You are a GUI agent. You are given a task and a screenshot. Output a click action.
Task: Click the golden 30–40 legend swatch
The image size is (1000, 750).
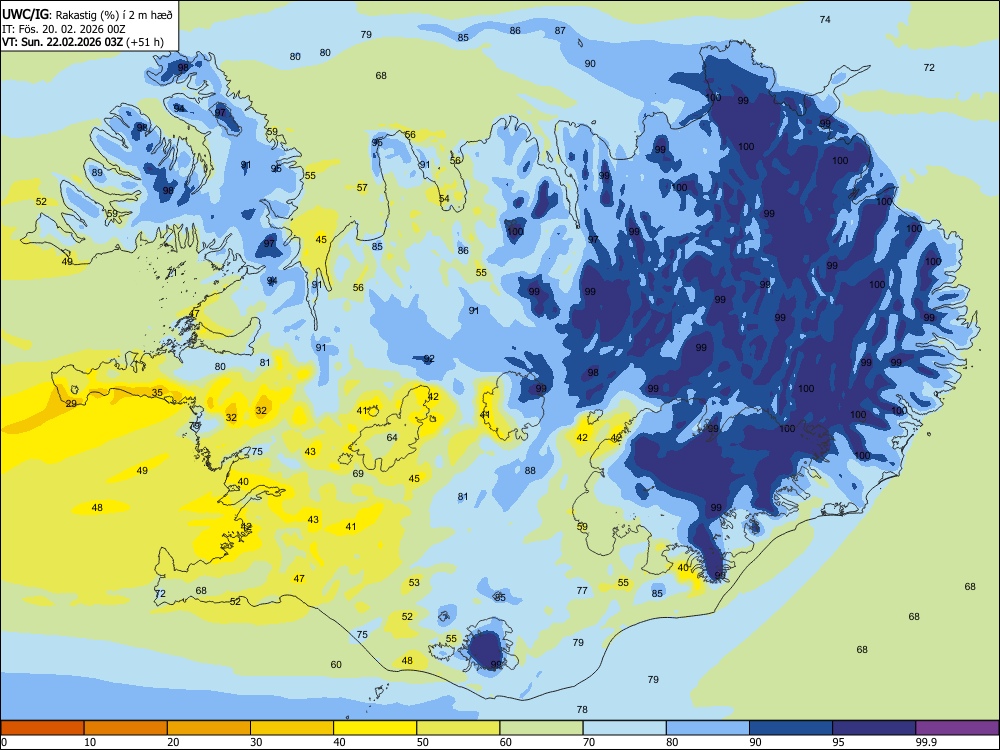pos(292,728)
